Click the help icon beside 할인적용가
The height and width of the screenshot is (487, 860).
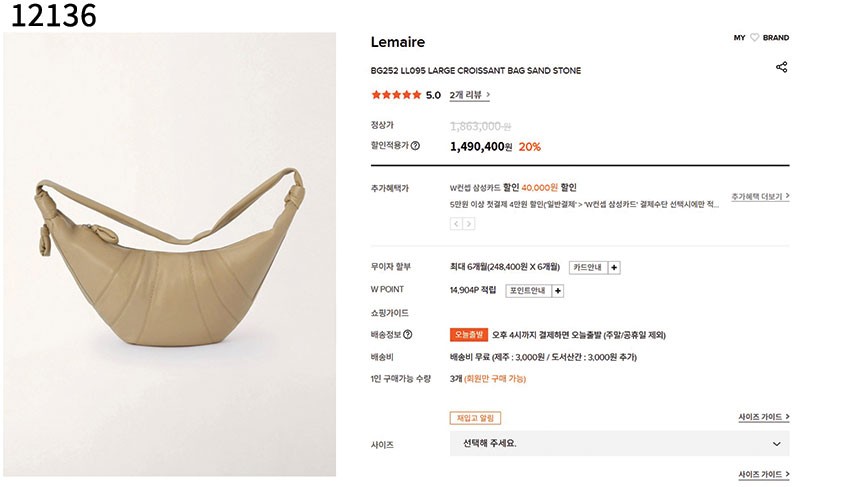click(x=415, y=146)
